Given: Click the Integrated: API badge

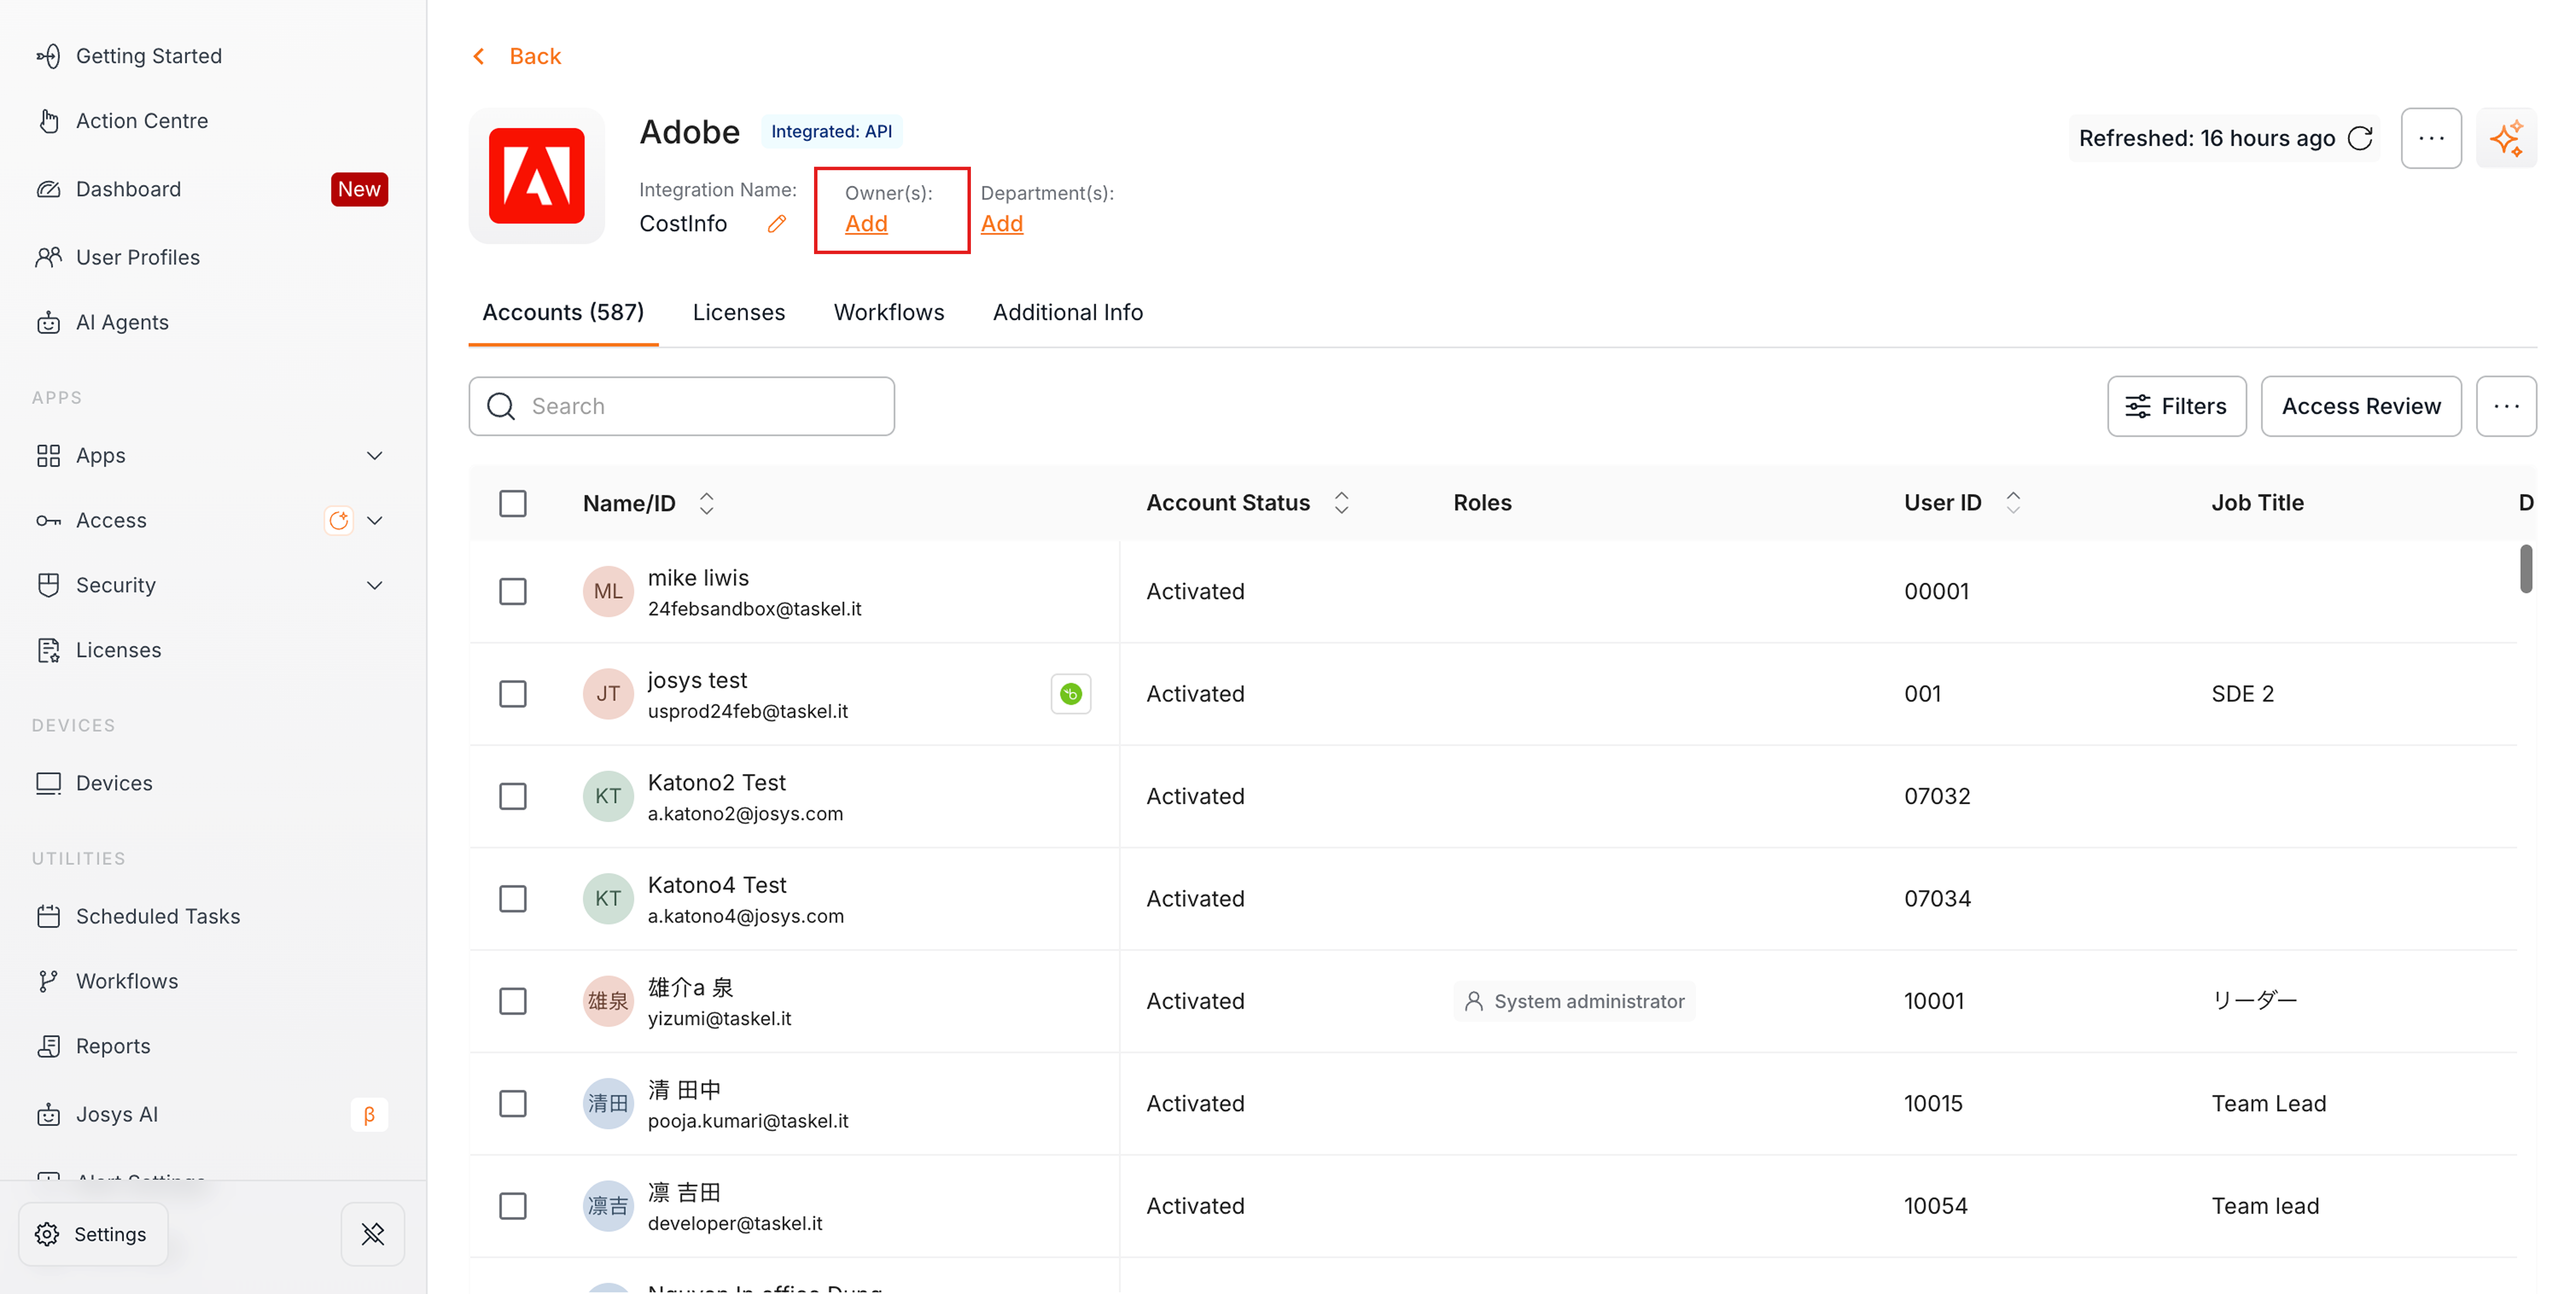Looking at the screenshot, I should click(x=831, y=132).
